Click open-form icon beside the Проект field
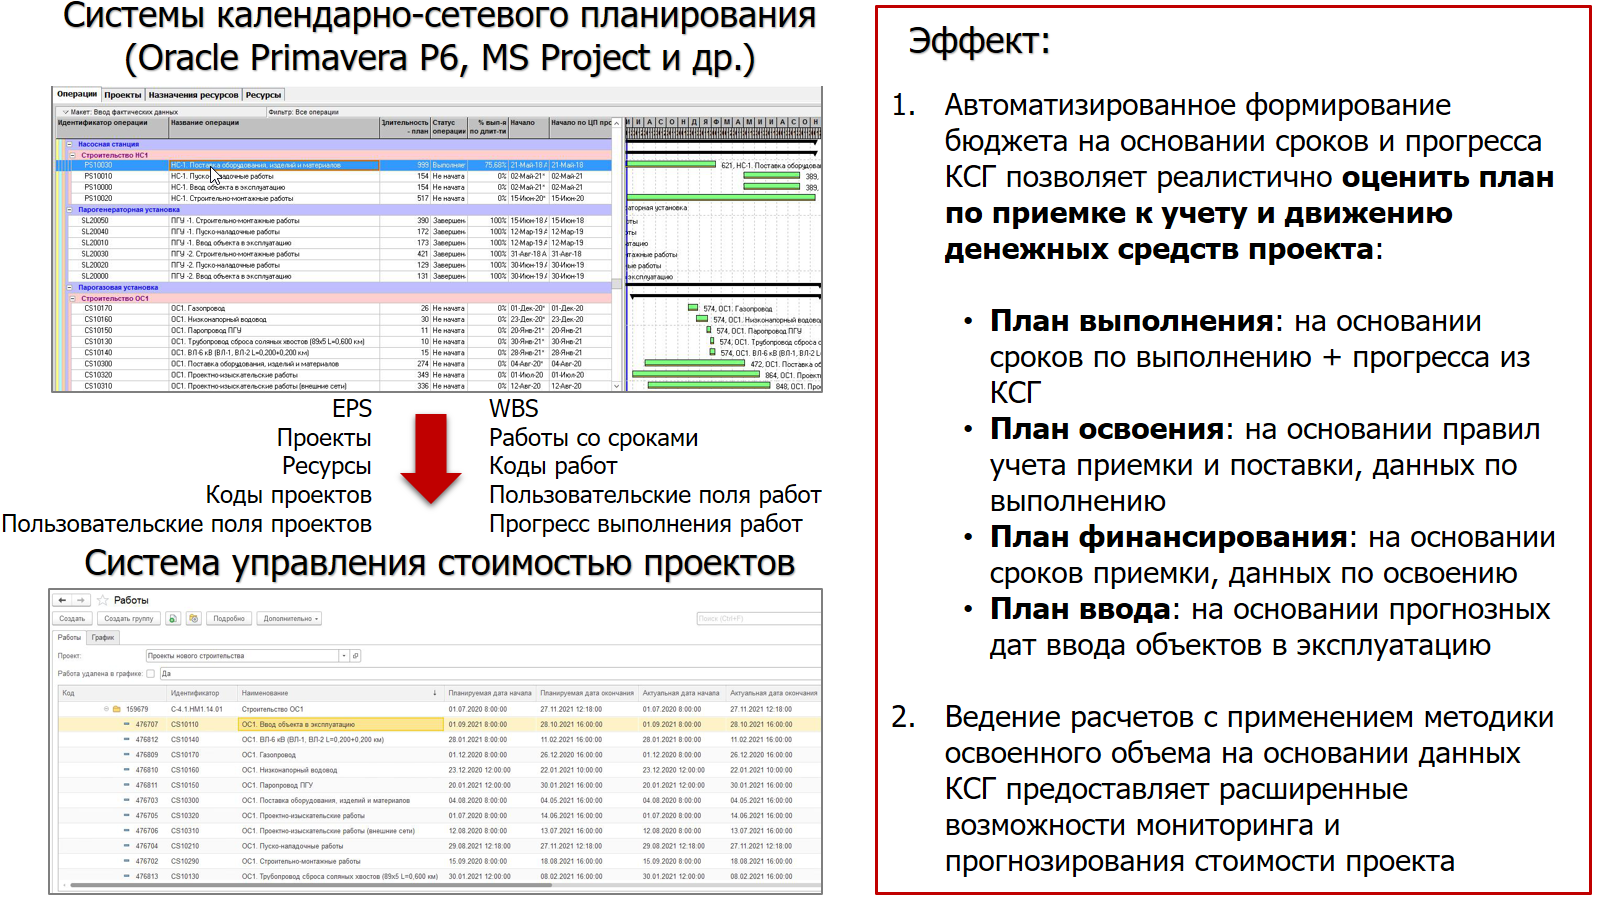The image size is (1600, 900). pyautogui.click(x=355, y=656)
